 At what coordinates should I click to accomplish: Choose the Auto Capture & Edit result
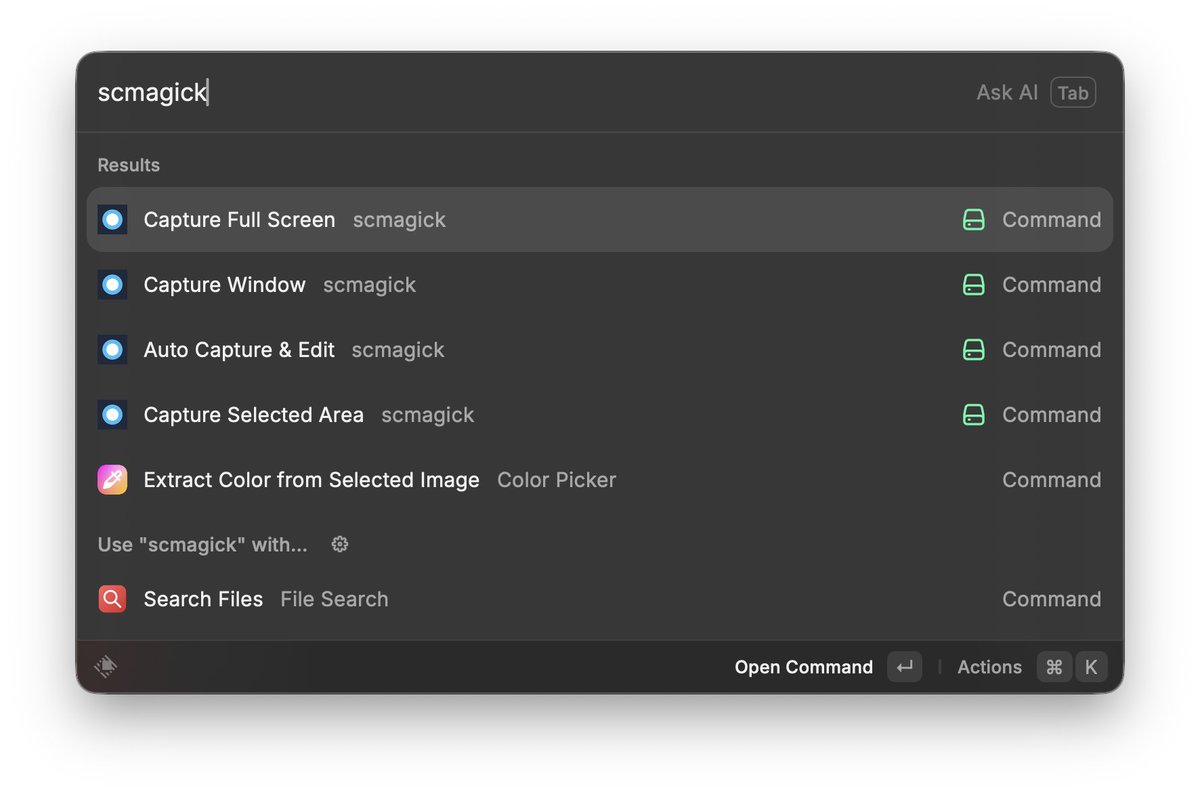600,350
